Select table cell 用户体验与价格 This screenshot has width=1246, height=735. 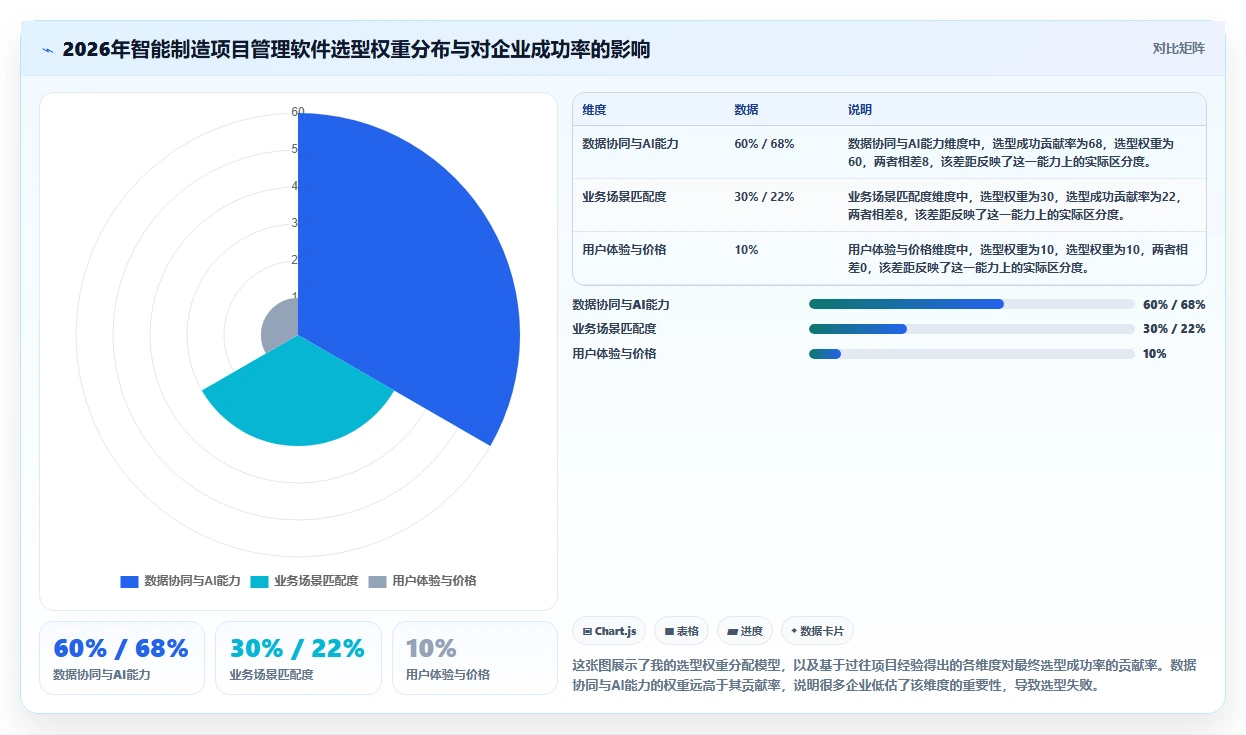coord(624,249)
